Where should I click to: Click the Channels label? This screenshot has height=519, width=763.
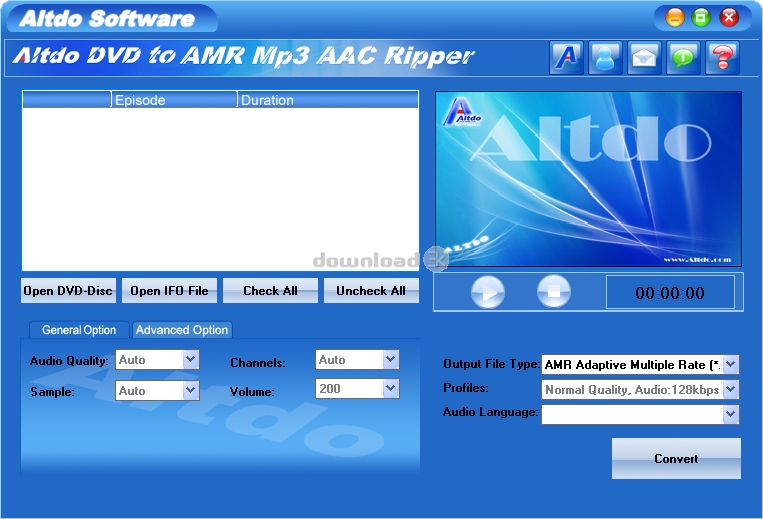point(257,363)
